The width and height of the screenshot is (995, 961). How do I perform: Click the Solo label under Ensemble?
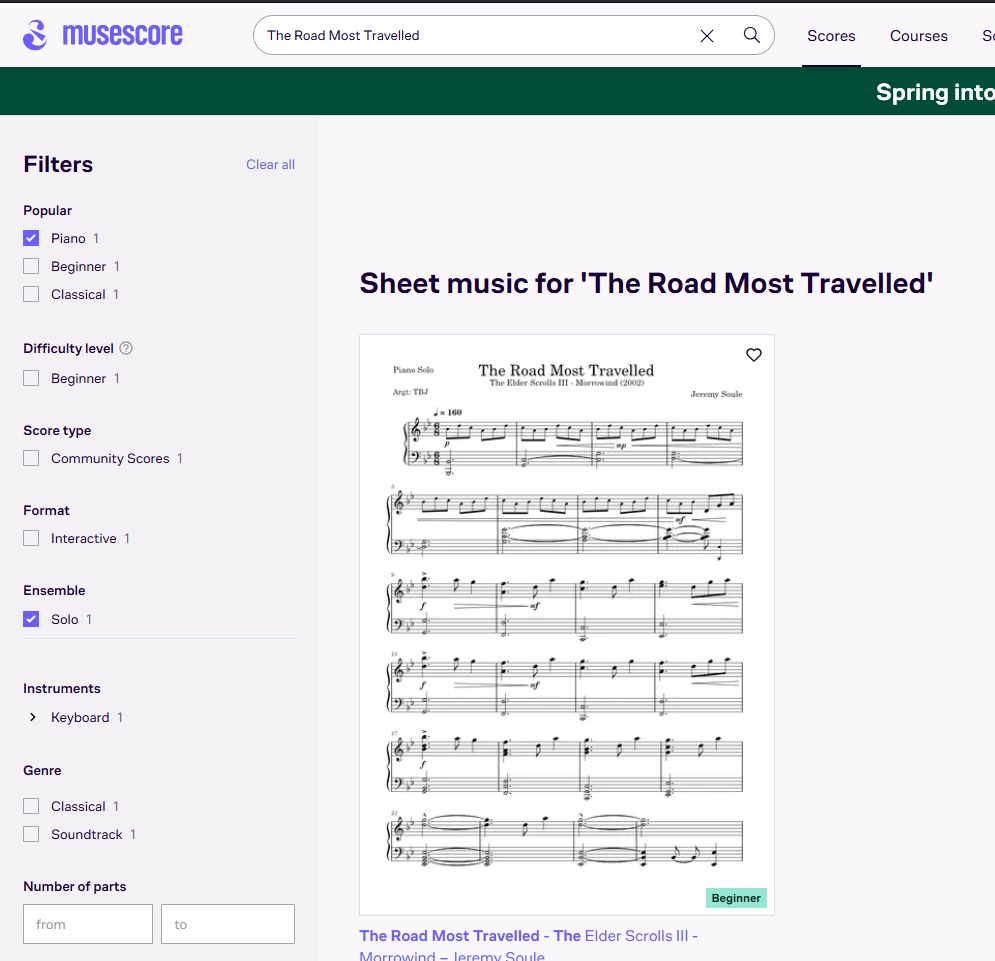click(x=65, y=620)
